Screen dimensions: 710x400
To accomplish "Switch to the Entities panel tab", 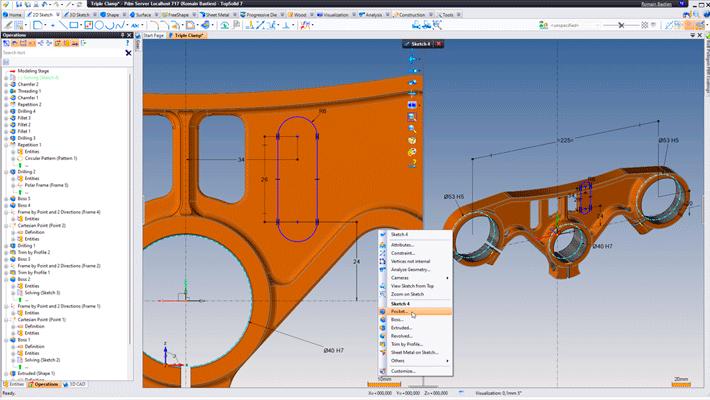I will [x=14, y=384].
